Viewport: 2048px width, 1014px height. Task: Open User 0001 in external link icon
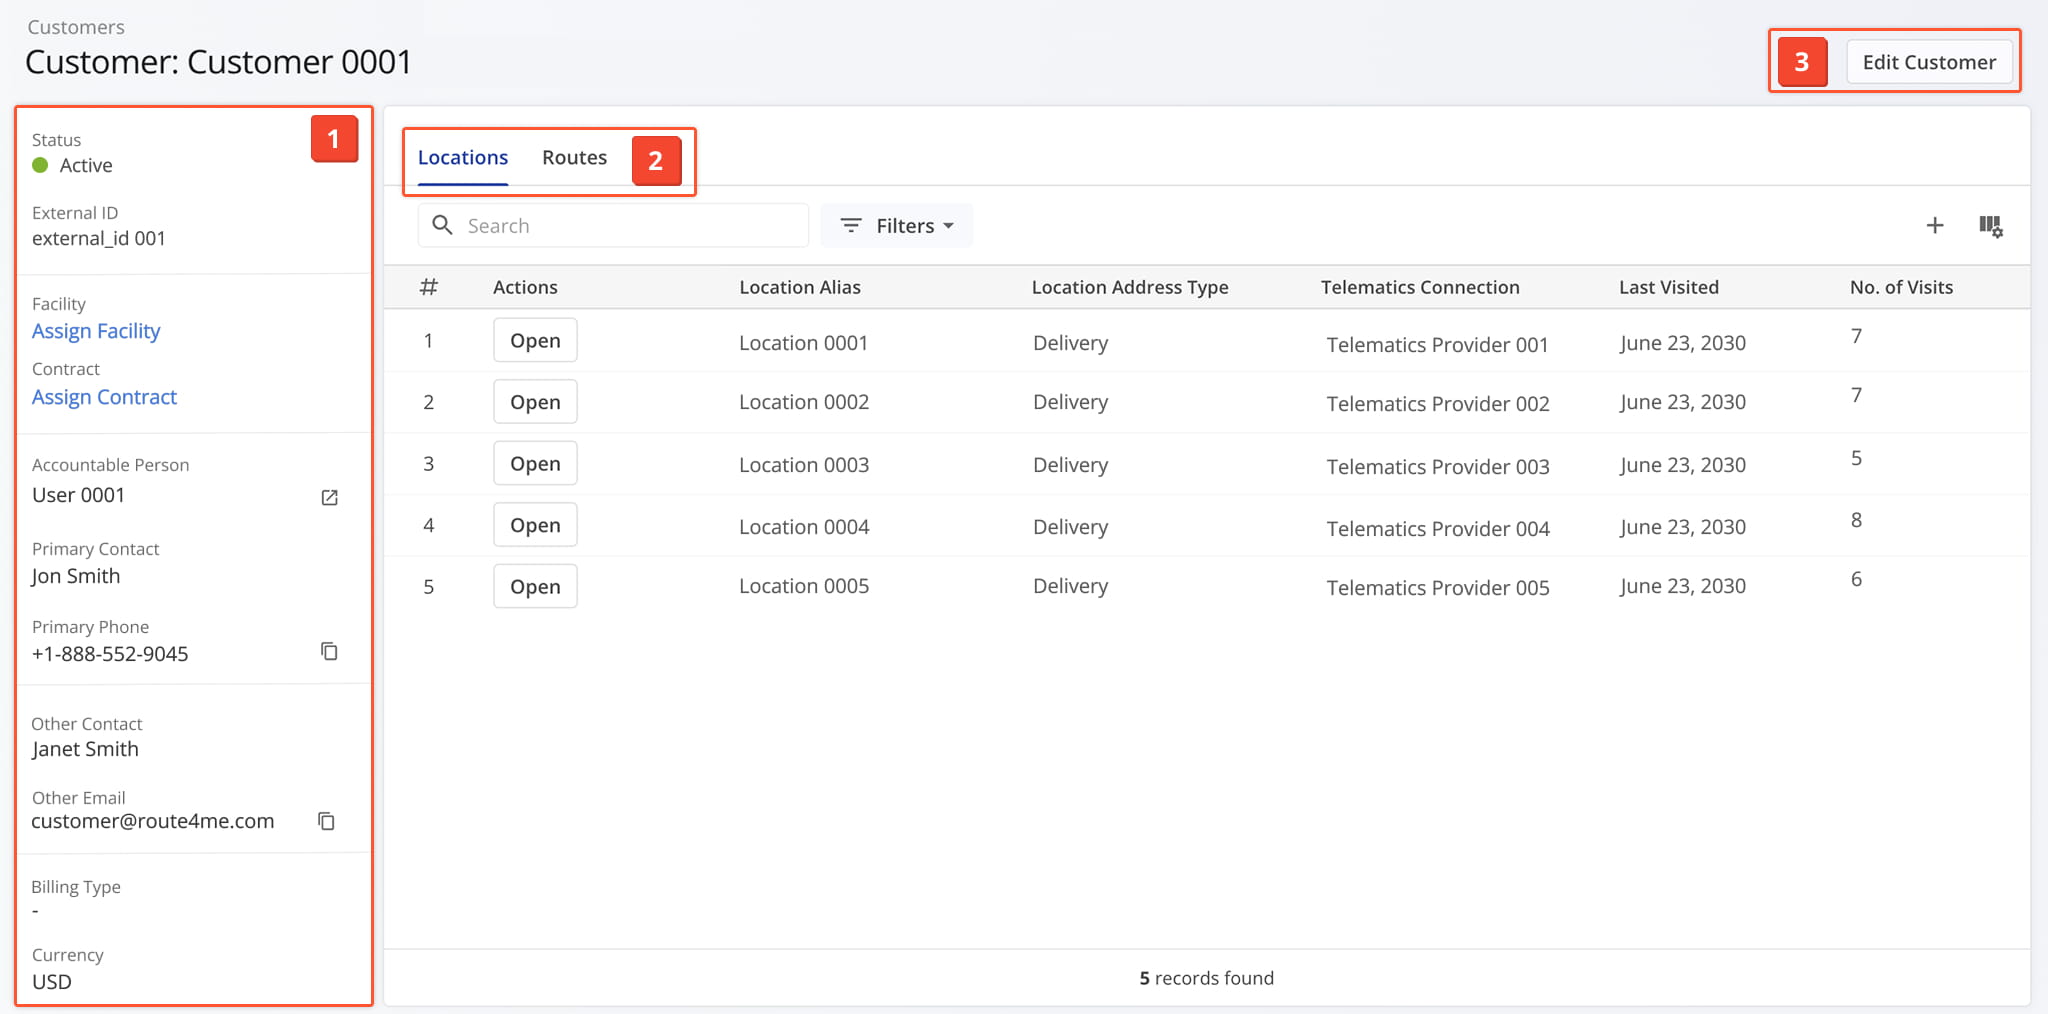(x=329, y=497)
